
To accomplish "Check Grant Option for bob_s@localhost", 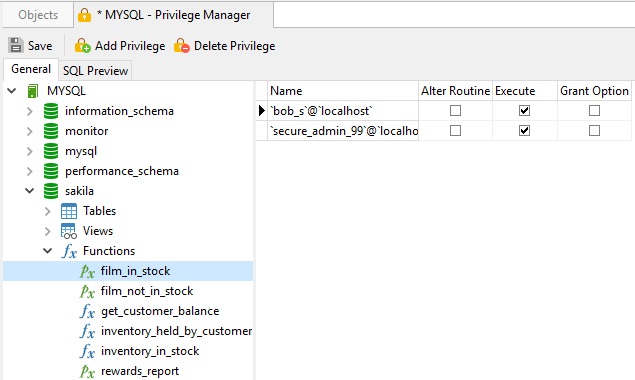I will point(594,111).
